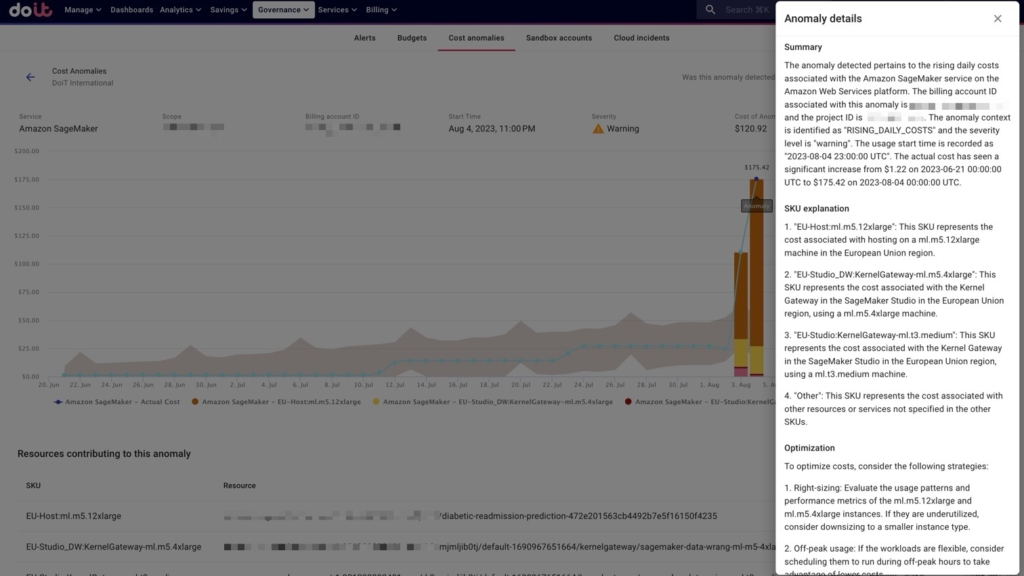The width and height of the screenshot is (1024, 576).
Task: Toggle Actual Cost series in legend
Action: [x=116, y=401]
